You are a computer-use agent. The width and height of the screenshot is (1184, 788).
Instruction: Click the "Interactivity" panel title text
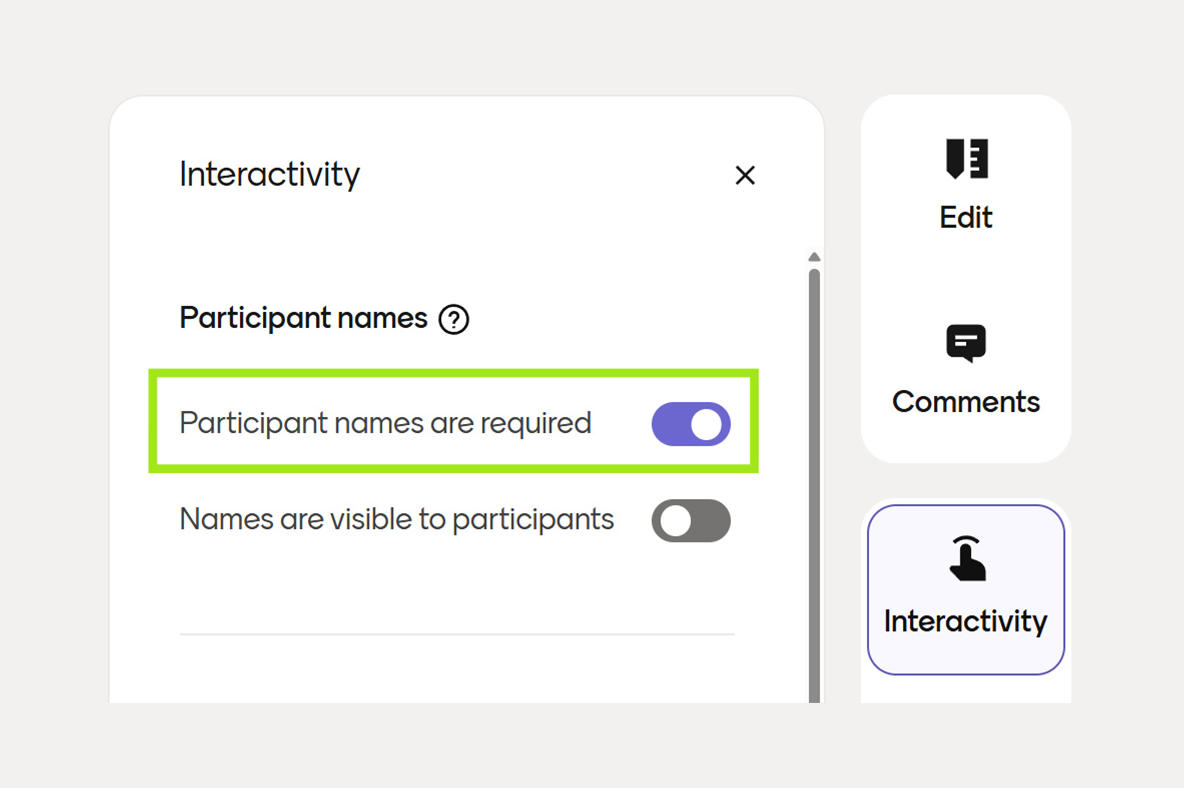(269, 174)
